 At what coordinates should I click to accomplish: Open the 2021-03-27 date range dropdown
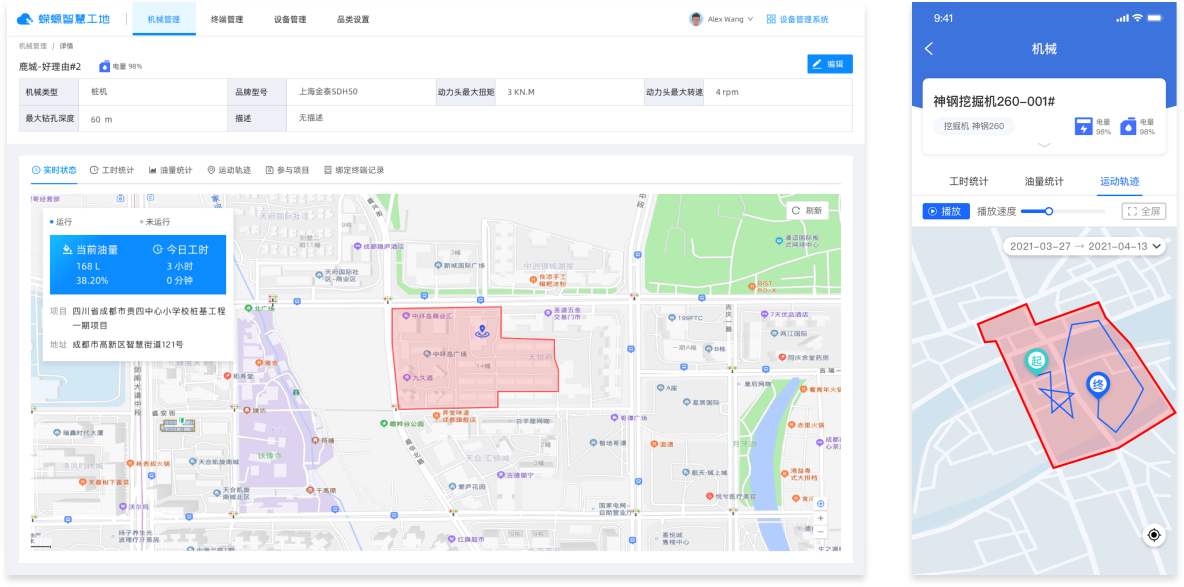tap(1084, 246)
